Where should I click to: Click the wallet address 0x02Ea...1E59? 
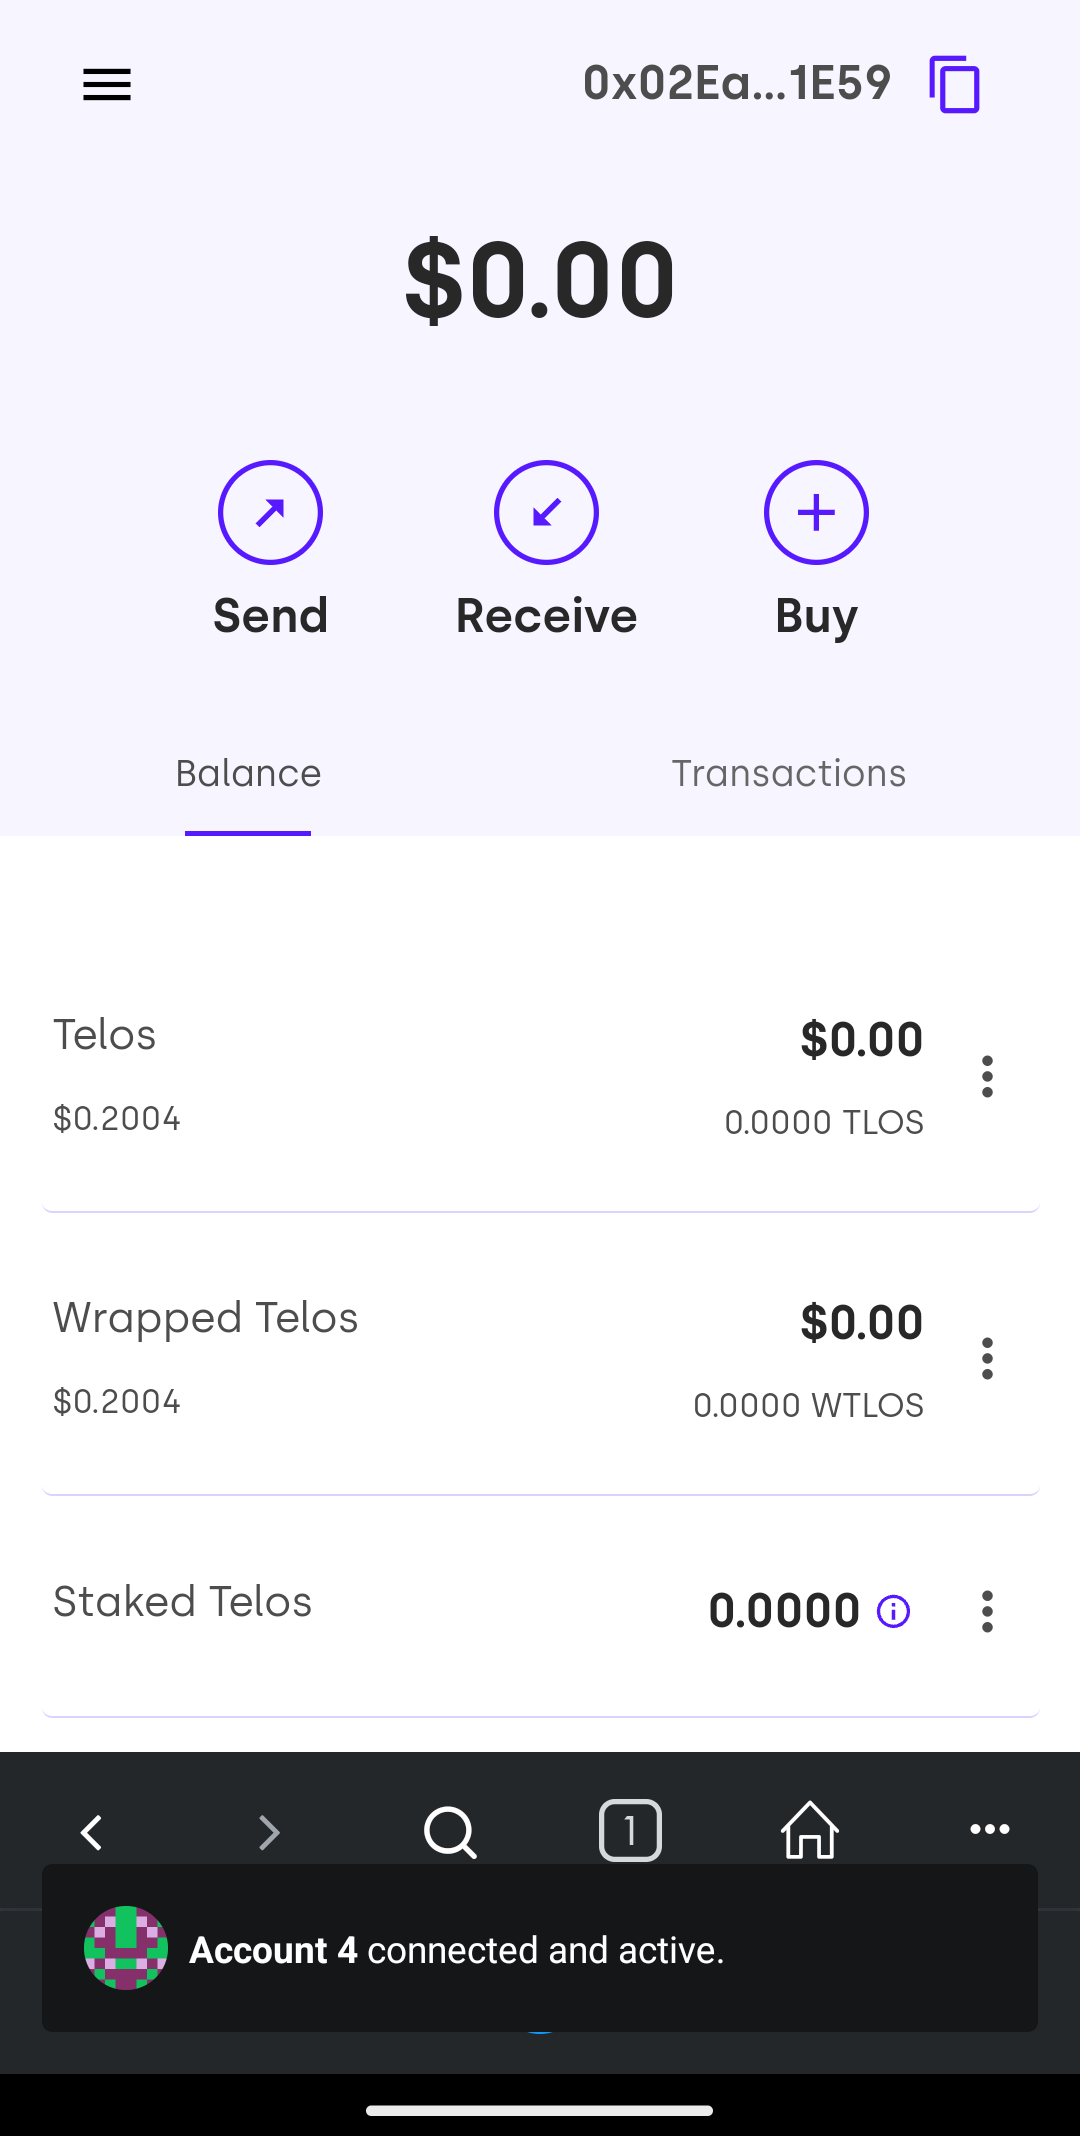(737, 83)
